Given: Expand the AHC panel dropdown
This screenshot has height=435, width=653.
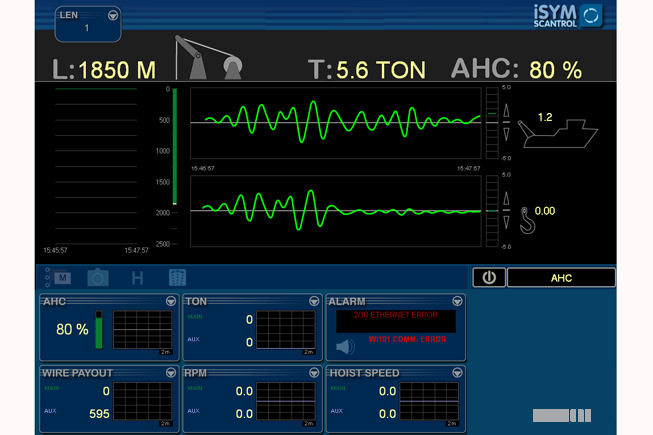Looking at the screenshot, I should click(171, 301).
